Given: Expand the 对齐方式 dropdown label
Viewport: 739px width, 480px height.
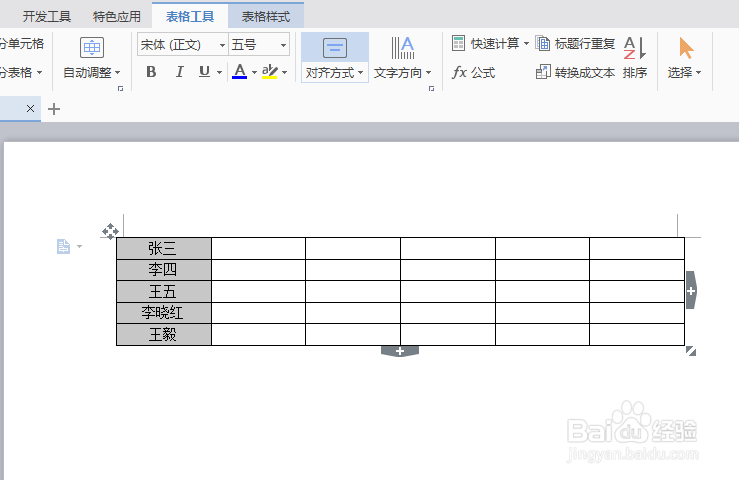Looking at the screenshot, I should pos(334,73).
